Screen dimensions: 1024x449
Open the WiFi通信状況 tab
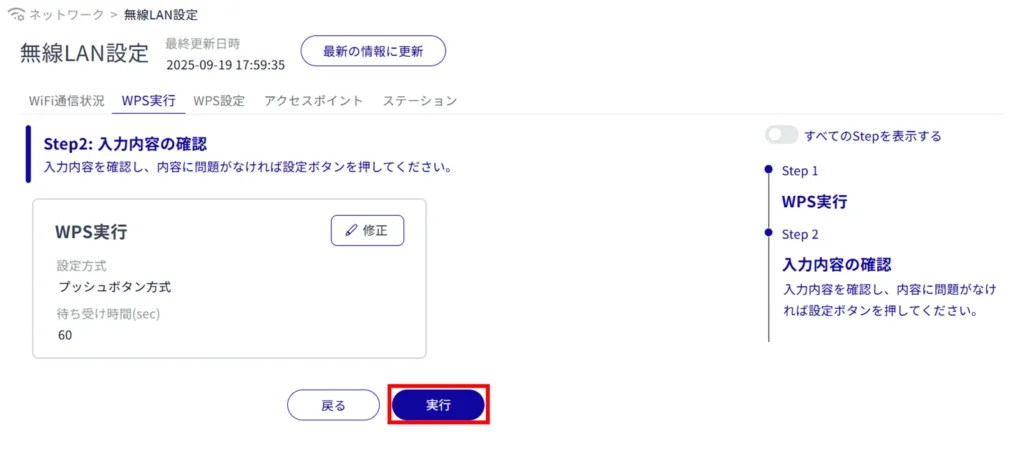(66, 101)
